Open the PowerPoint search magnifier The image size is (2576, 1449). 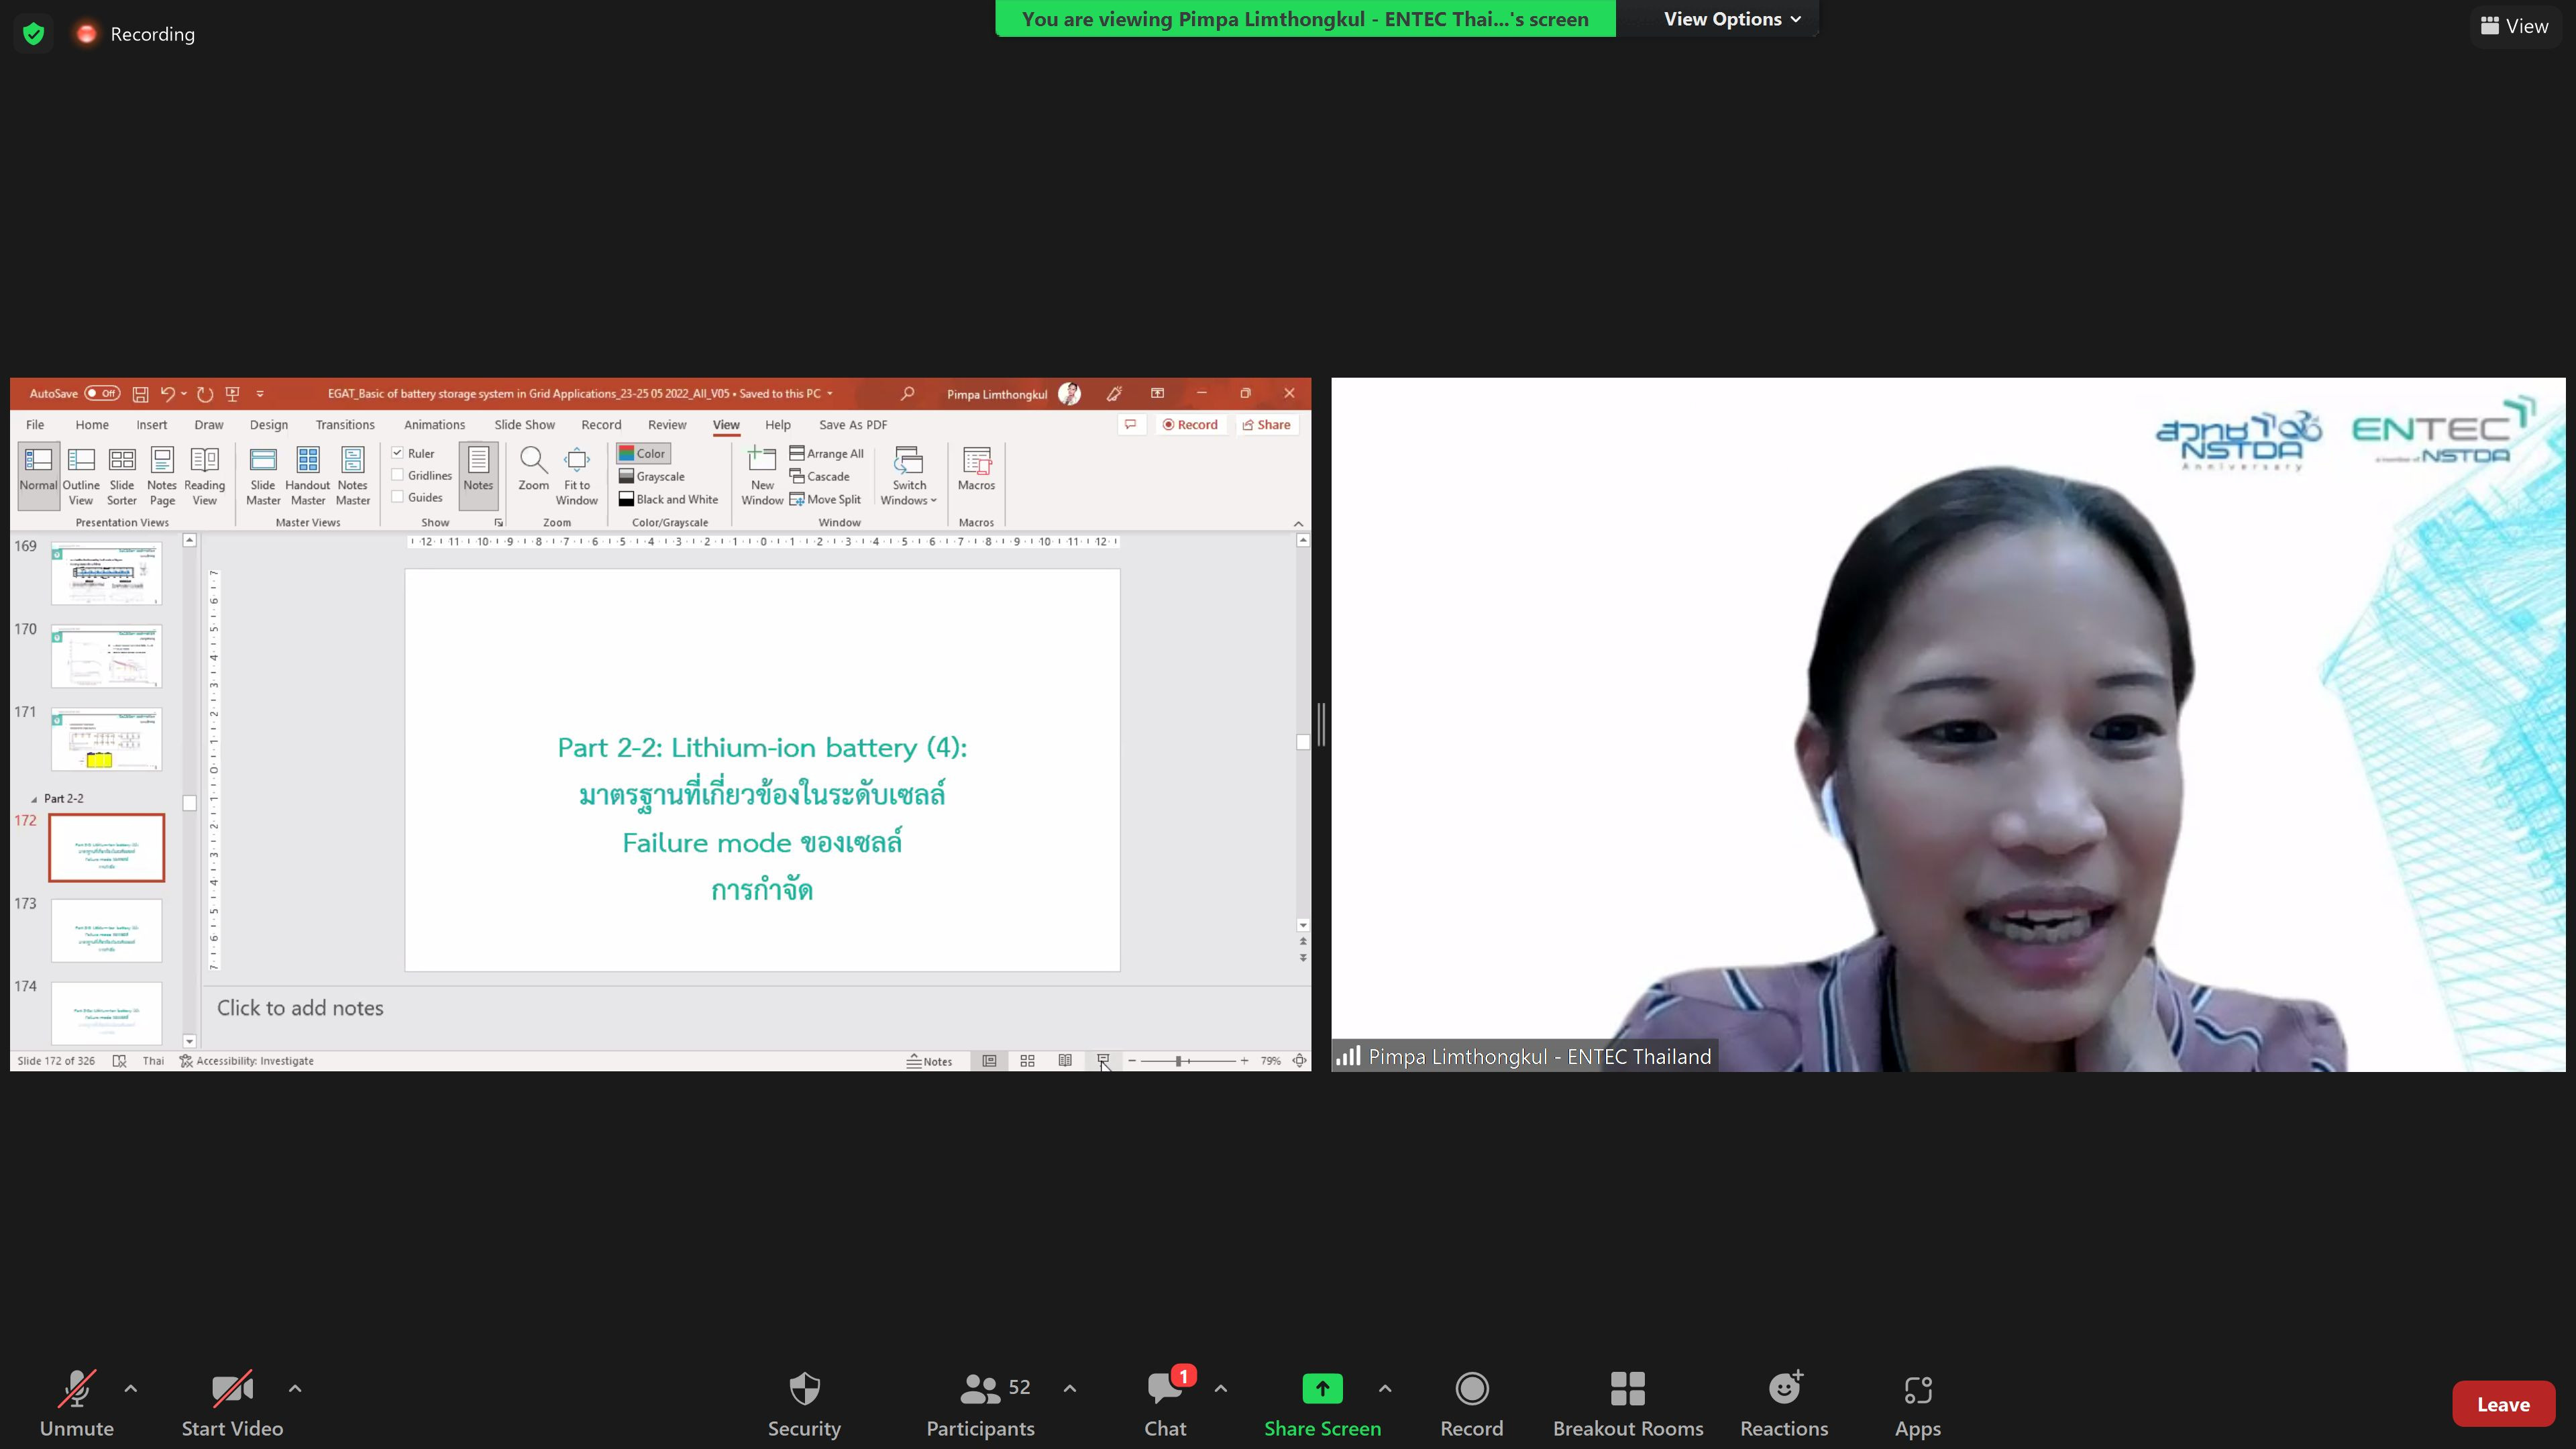click(908, 394)
